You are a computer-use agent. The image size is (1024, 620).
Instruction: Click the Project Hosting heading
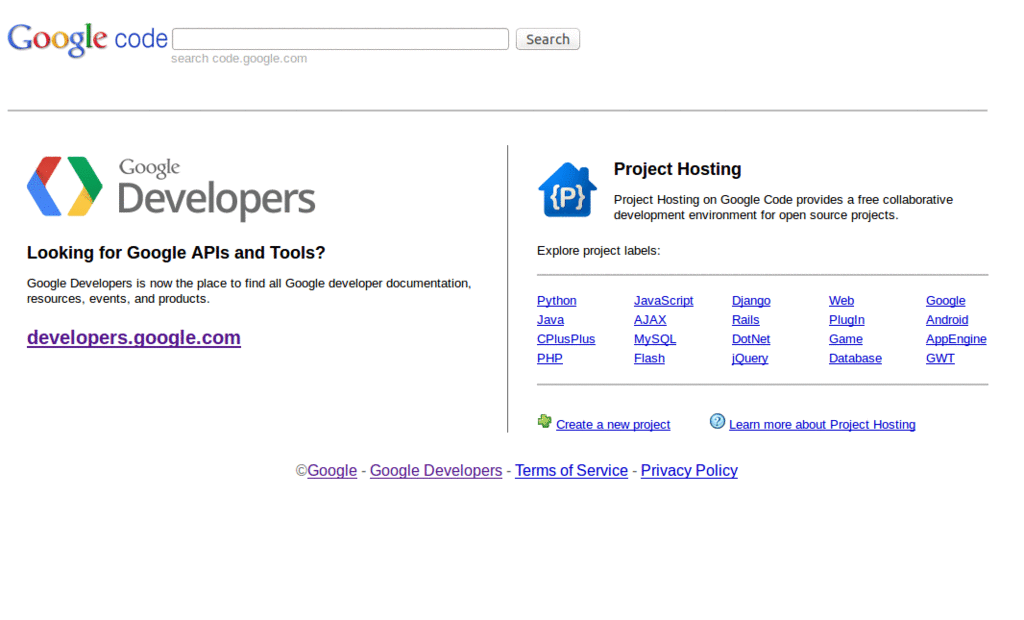coord(677,169)
